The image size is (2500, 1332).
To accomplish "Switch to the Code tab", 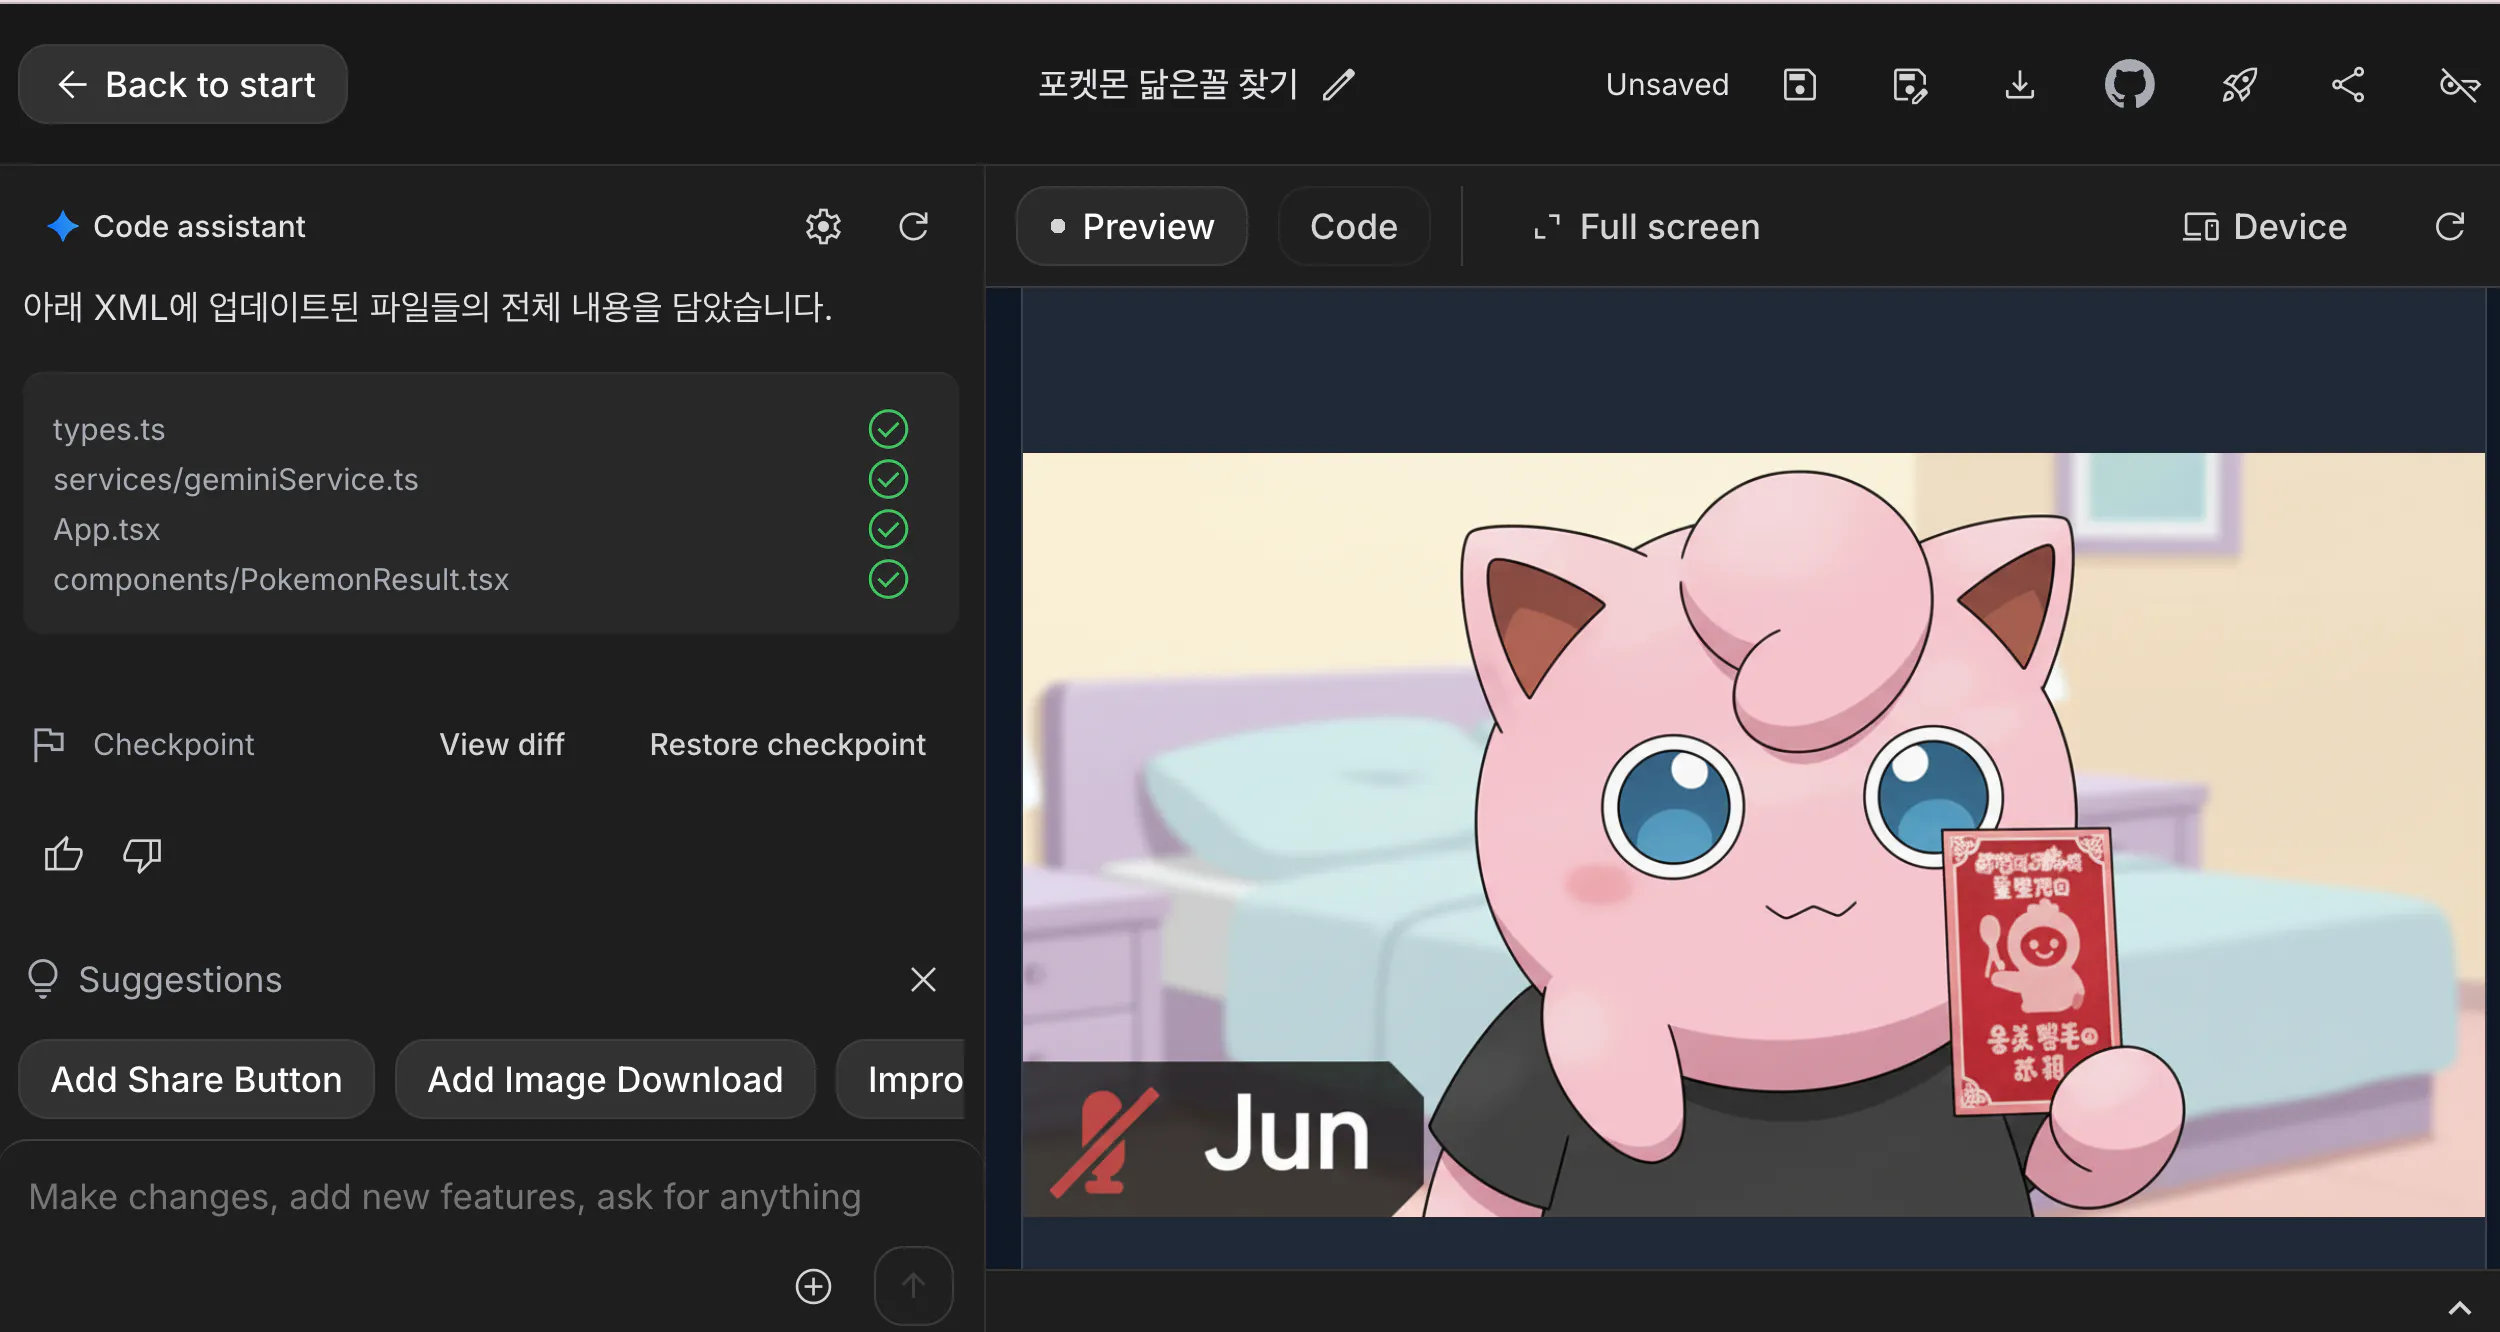I will pos(1354,227).
